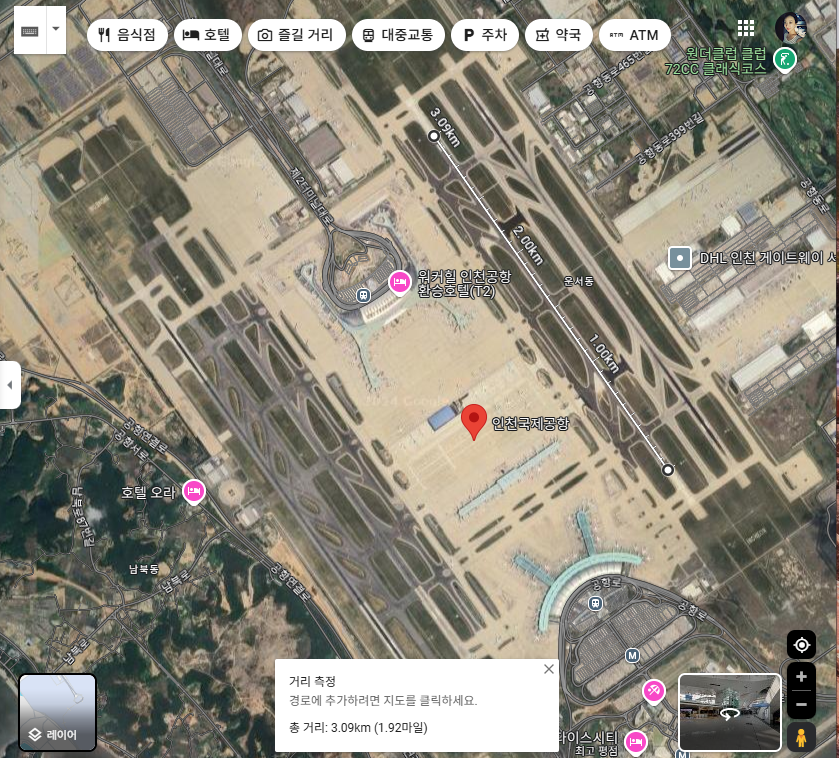Click the train station icon near Terminal 2

click(x=363, y=295)
